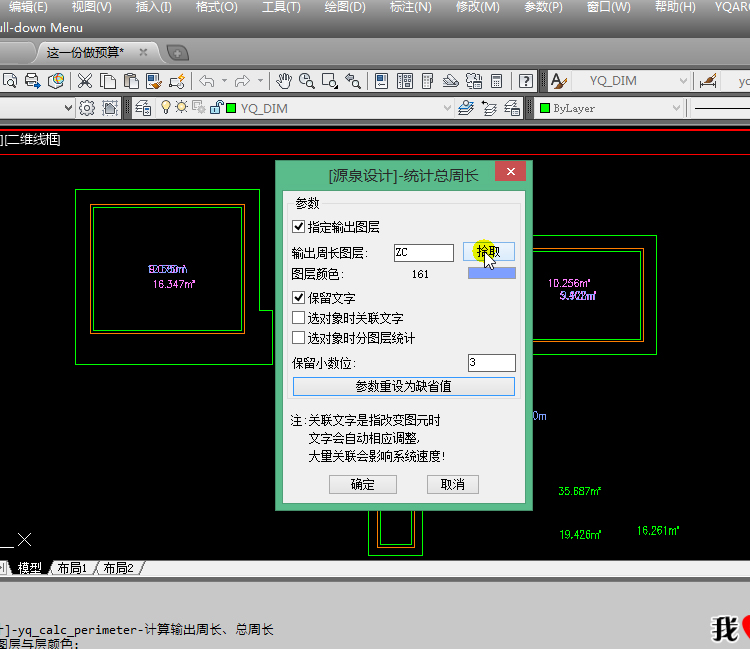Click the workspace settings gear icon

(87, 108)
